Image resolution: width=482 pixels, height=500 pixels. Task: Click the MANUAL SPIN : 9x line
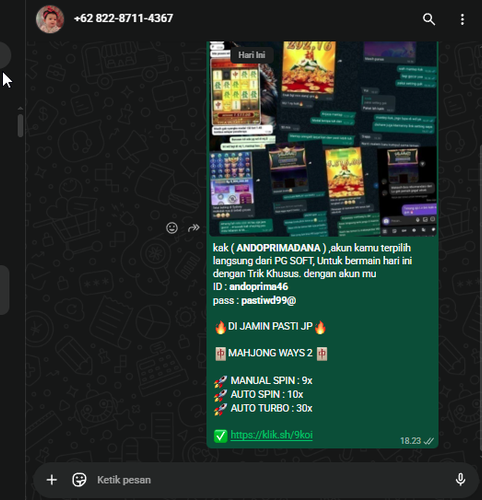point(263,380)
